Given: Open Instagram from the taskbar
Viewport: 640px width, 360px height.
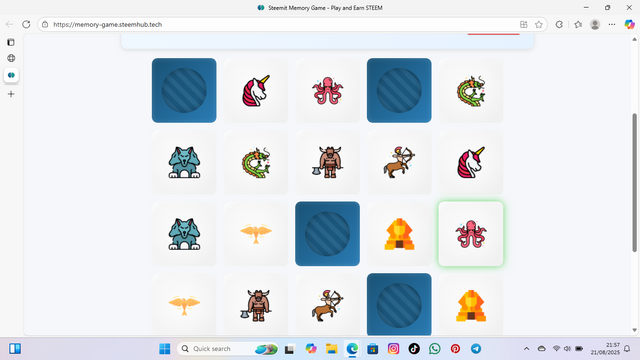Looking at the screenshot, I should tap(393, 349).
